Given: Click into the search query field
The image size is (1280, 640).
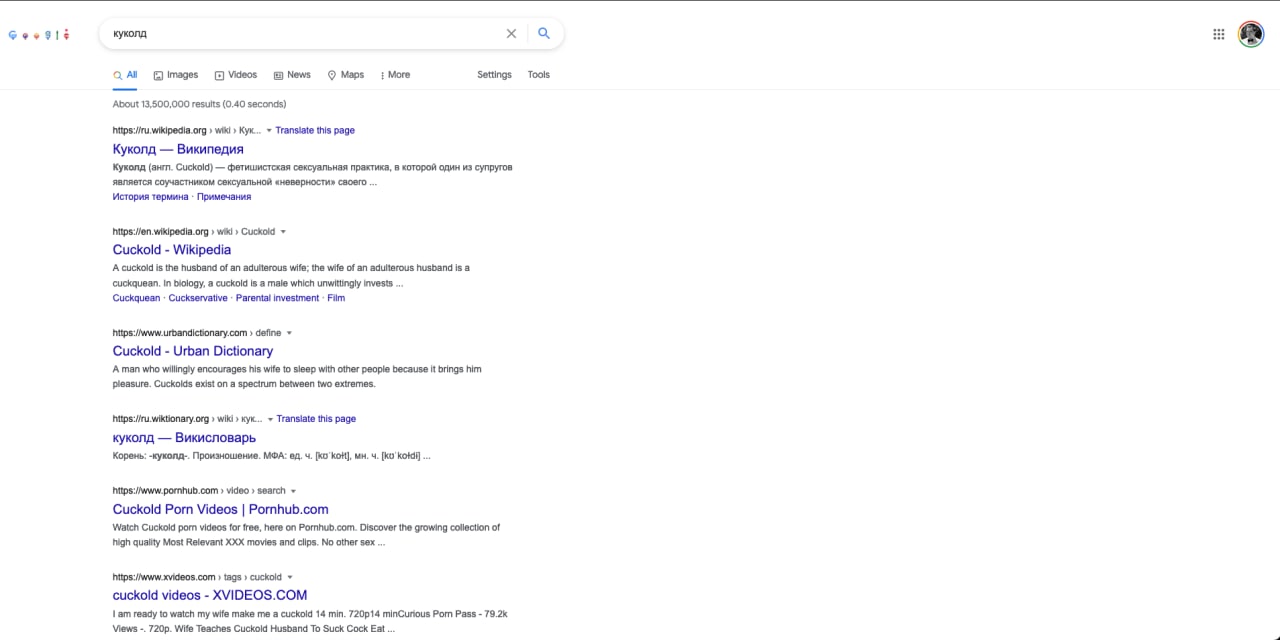Looking at the screenshot, I should (x=305, y=33).
